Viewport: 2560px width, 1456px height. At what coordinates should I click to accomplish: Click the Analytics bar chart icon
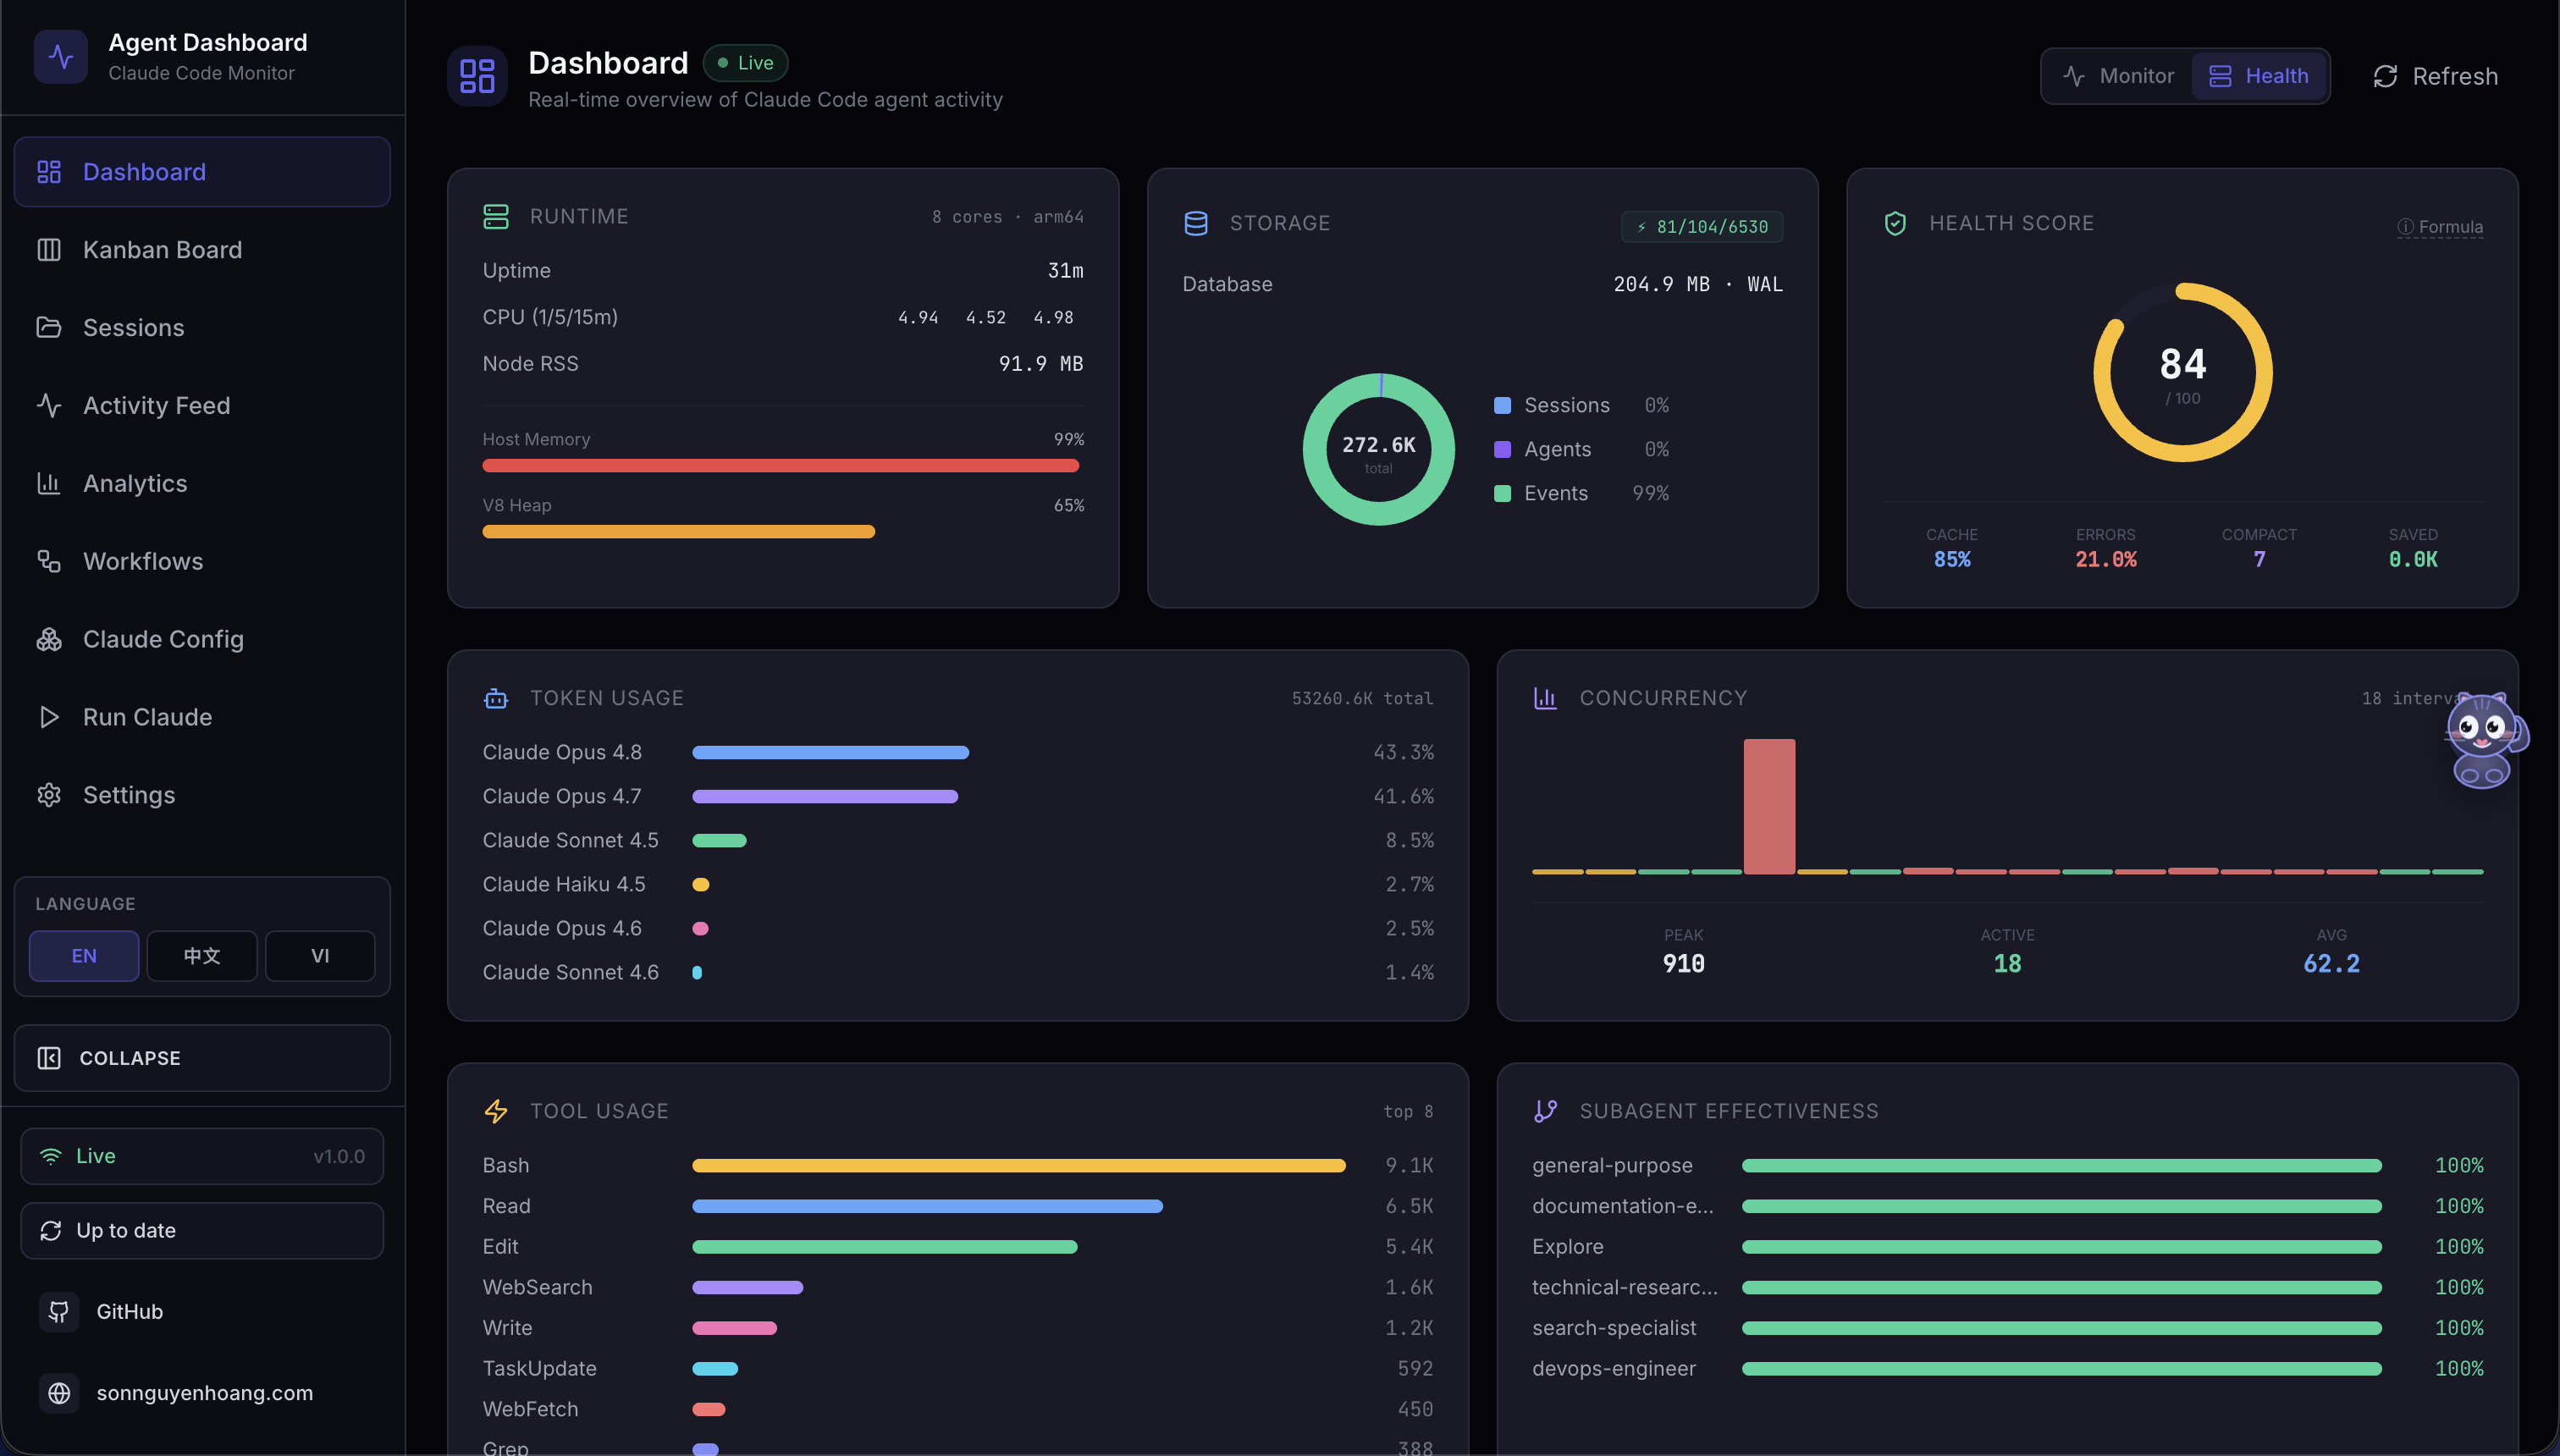tap(49, 484)
